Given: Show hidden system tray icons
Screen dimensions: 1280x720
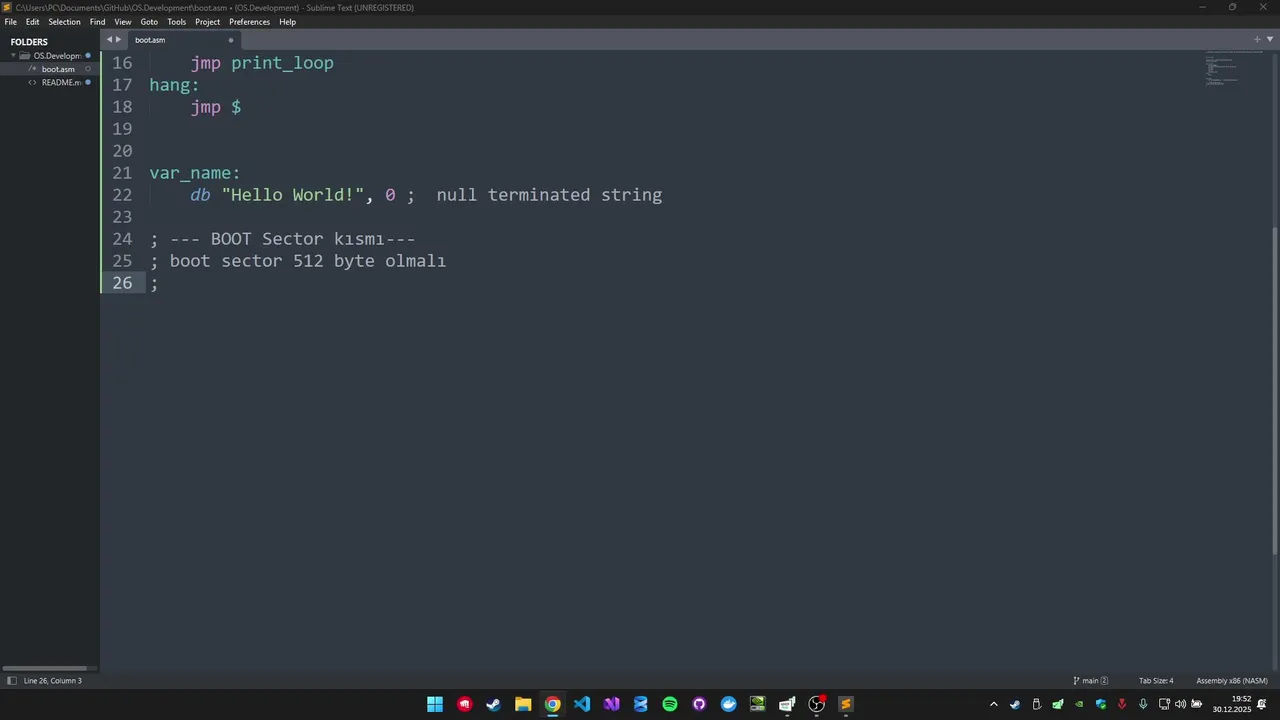Looking at the screenshot, I should tap(993, 704).
